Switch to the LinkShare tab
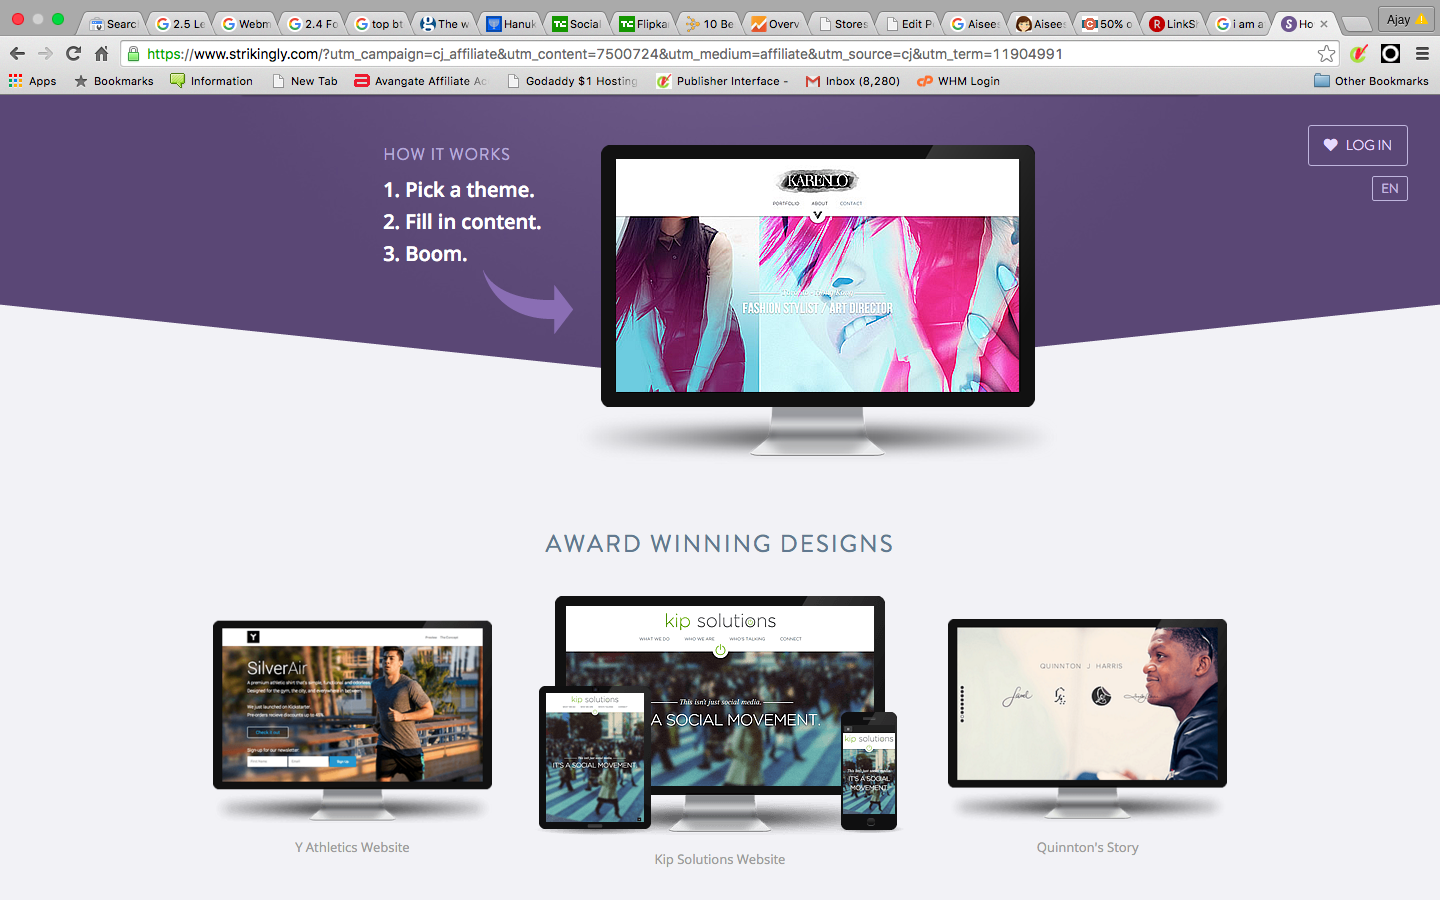Screen dimensions: 1440x900 1173,24
